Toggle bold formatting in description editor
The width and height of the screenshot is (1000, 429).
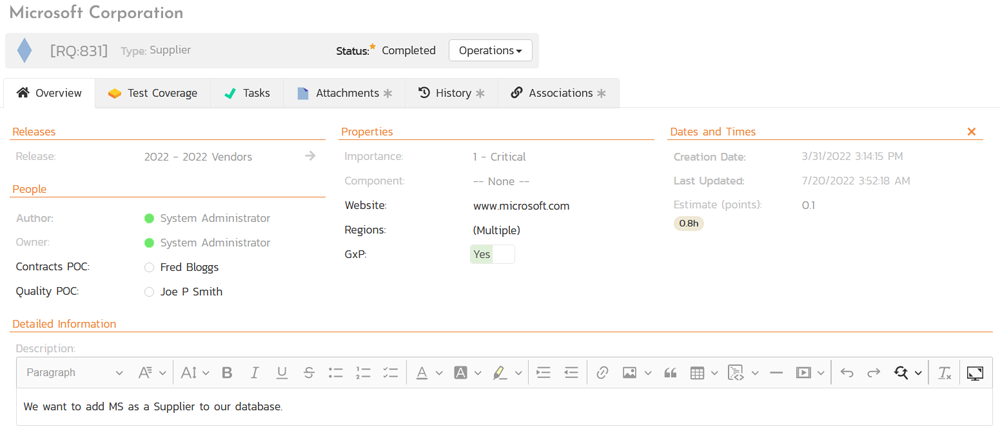coord(227,373)
